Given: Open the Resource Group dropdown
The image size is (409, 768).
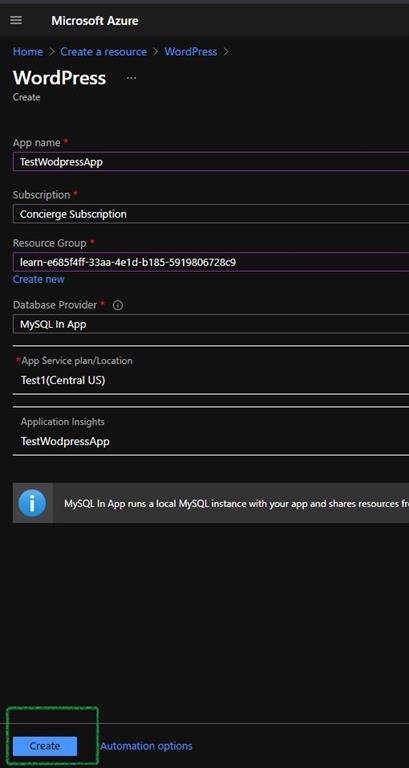Looking at the screenshot, I should [211, 262].
